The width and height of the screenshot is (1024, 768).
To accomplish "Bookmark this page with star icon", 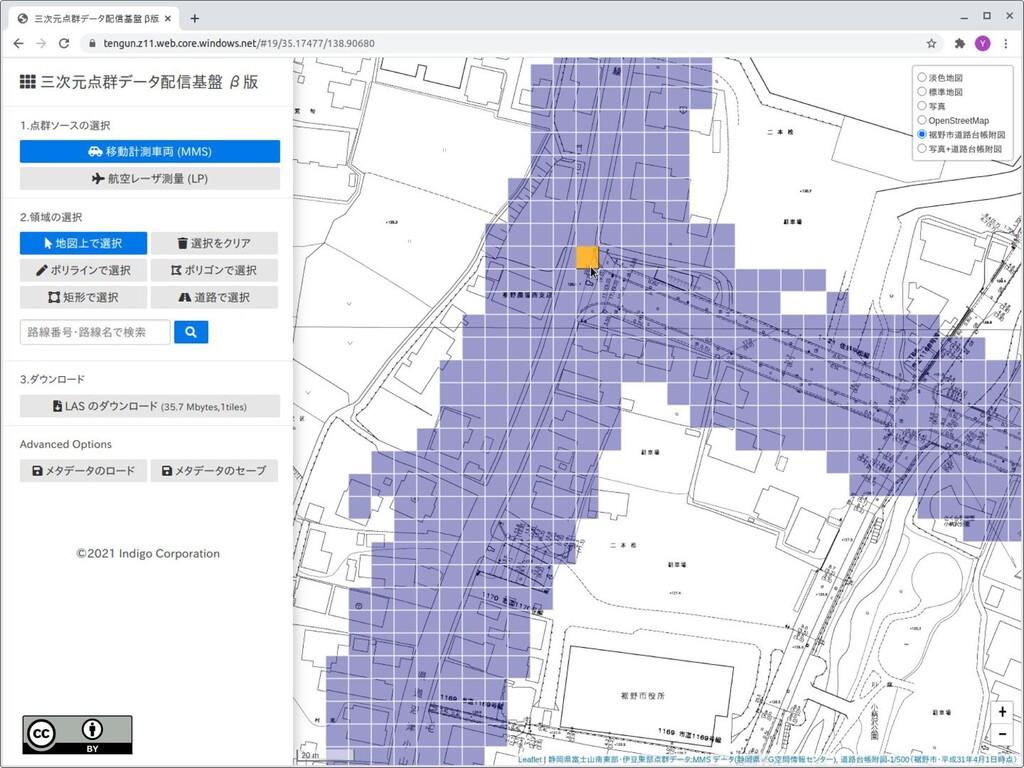I will pos(931,43).
